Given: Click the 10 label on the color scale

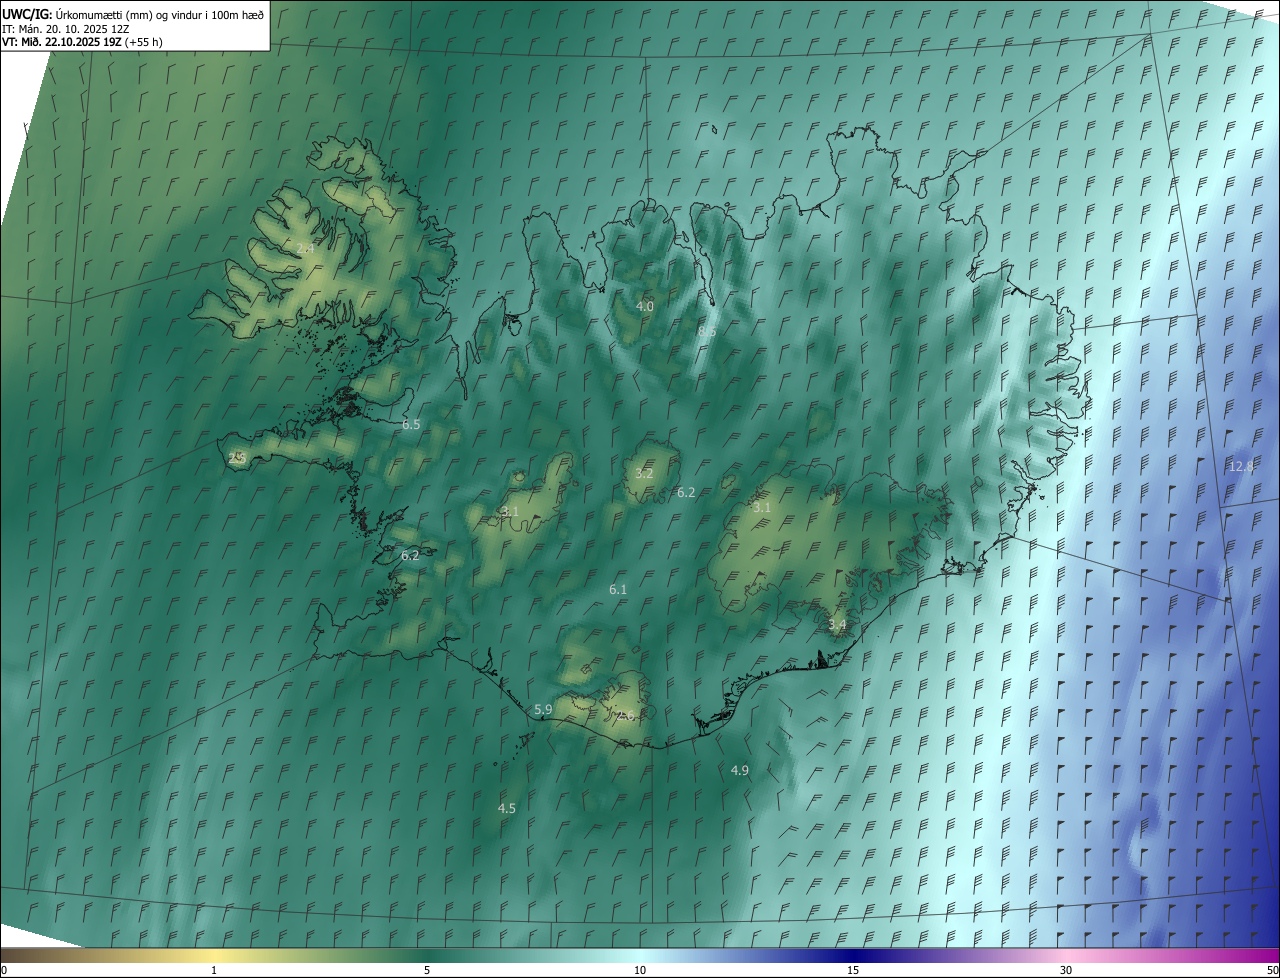Looking at the screenshot, I should pyautogui.click(x=640, y=970).
